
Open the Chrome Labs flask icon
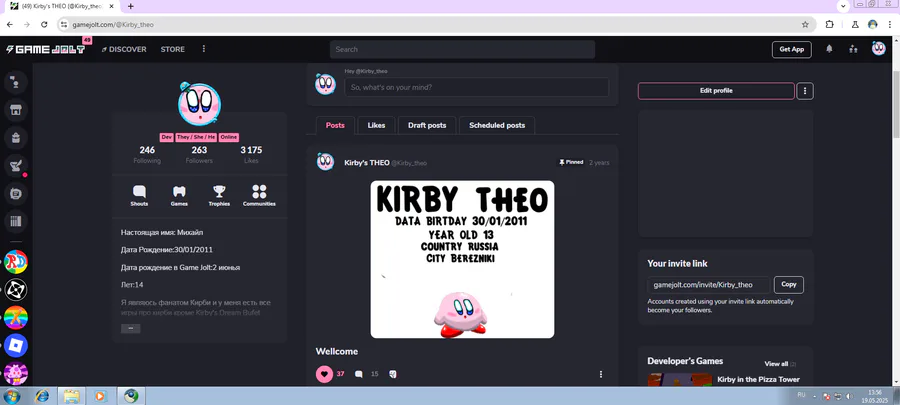[x=855, y=25]
